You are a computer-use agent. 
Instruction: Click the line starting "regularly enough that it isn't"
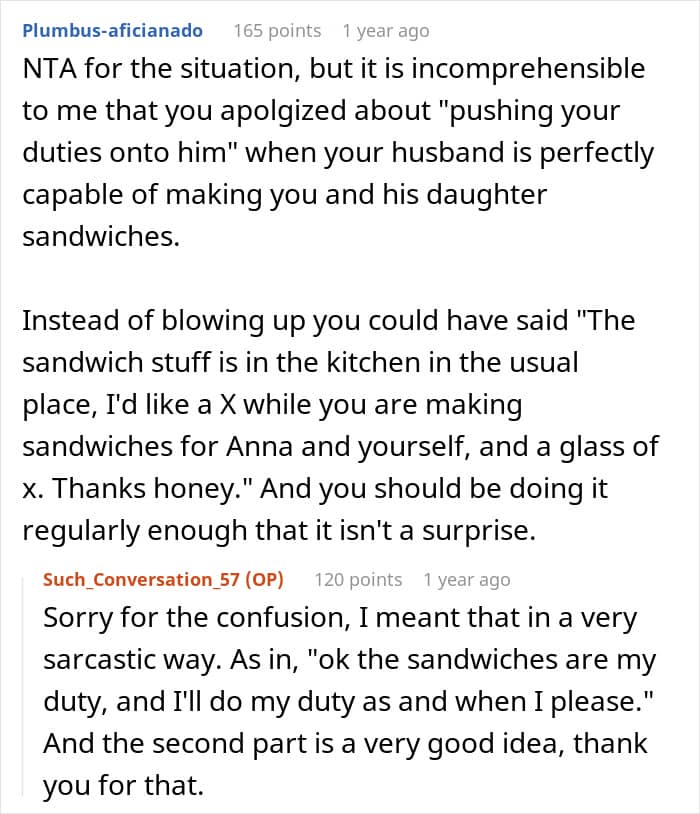point(279,531)
